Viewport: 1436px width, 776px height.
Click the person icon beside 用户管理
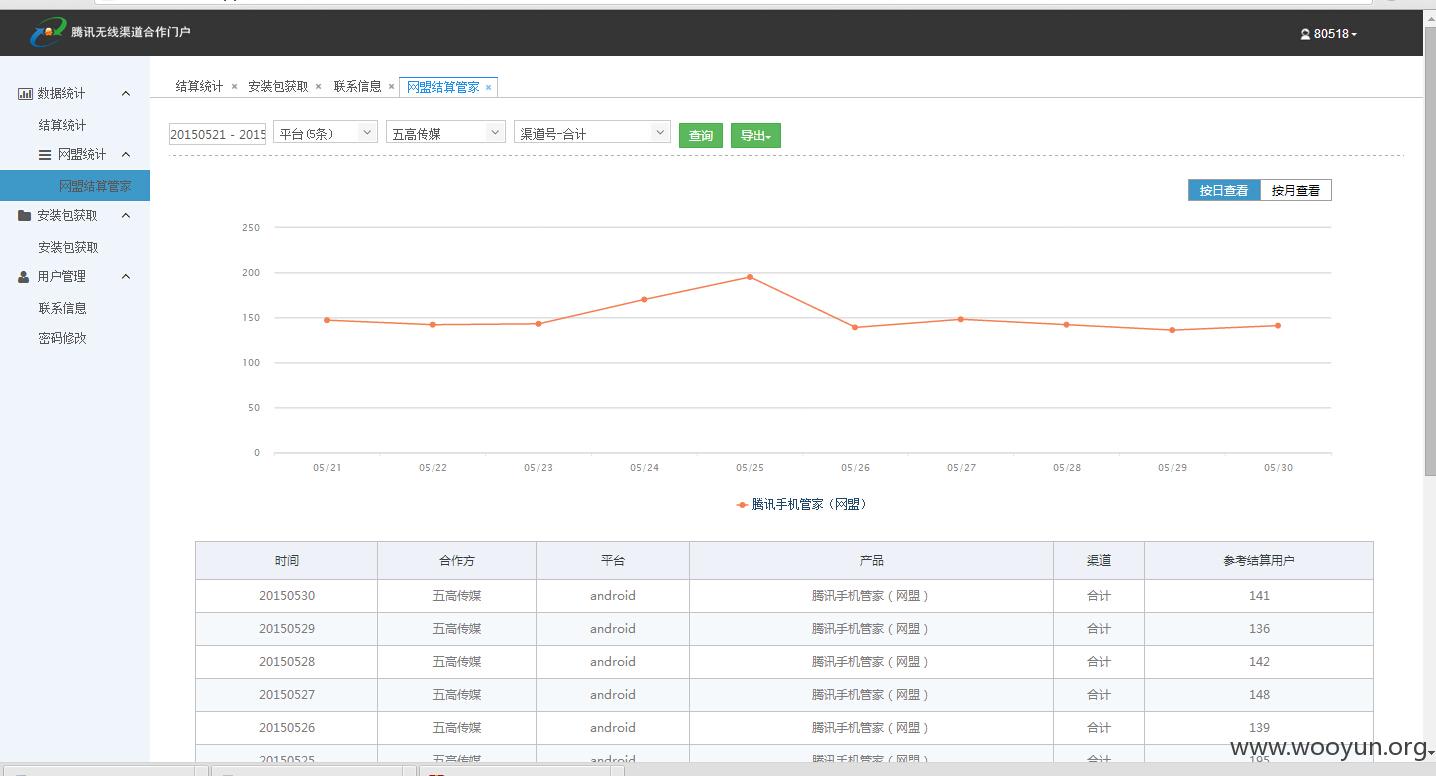[24, 277]
